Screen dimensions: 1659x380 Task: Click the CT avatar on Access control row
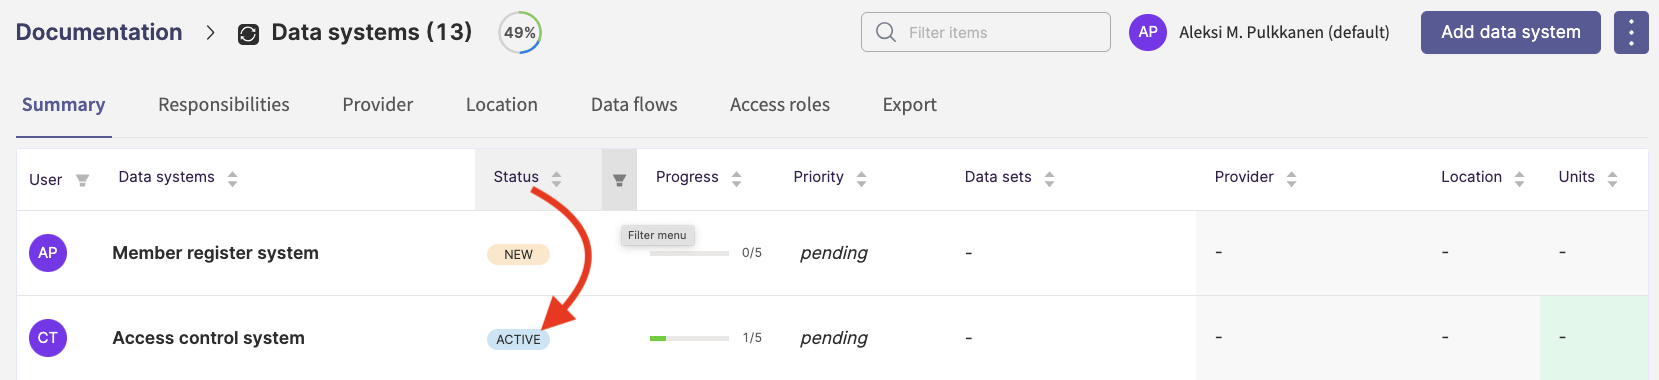(x=48, y=338)
